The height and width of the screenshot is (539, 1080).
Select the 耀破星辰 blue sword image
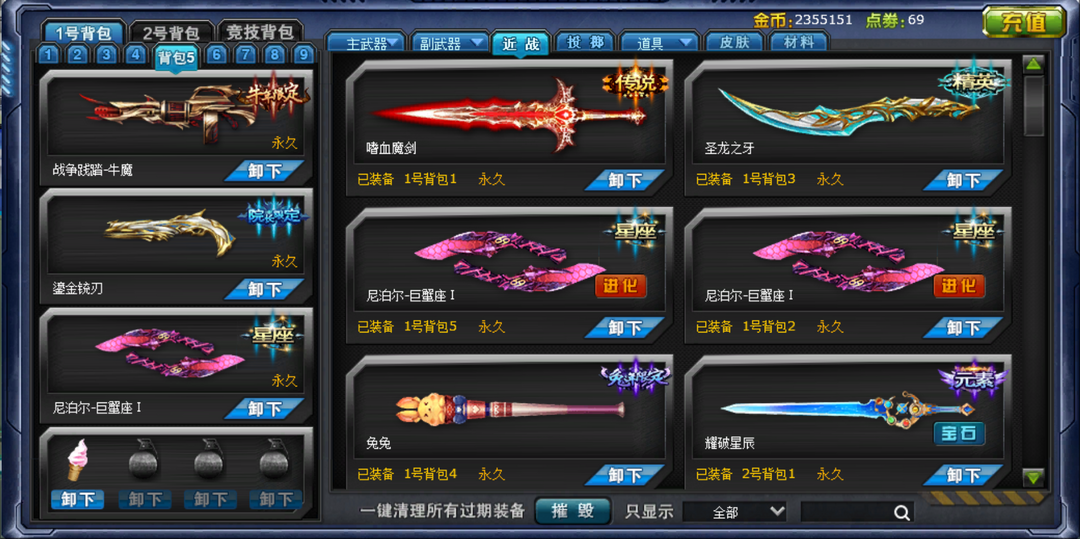click(x=847, y=408)
